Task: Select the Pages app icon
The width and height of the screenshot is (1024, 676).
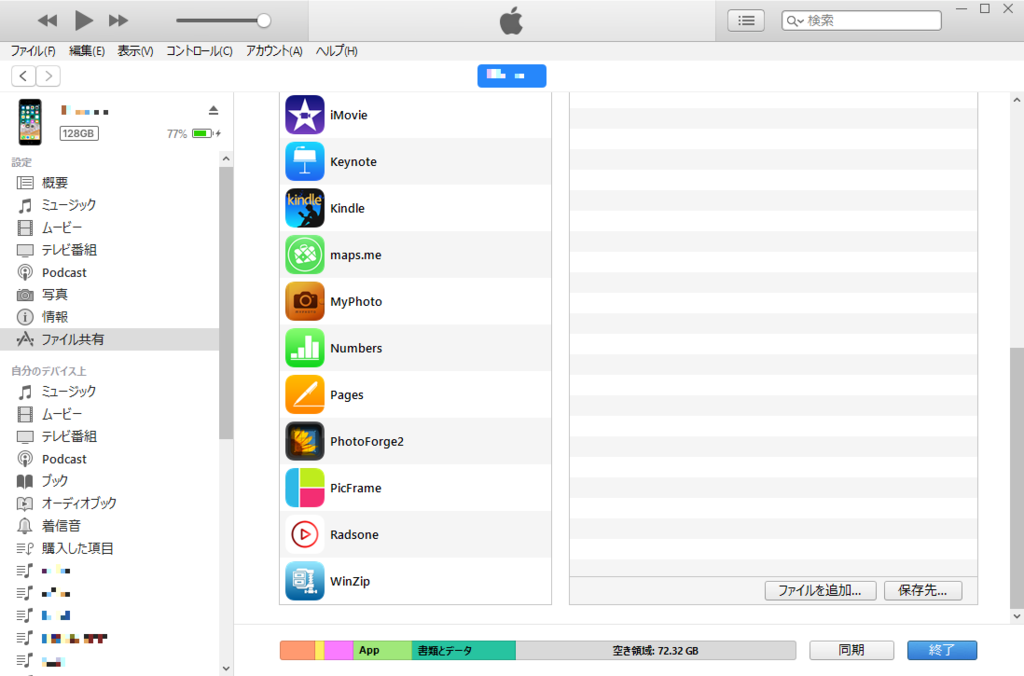Action: pyautogui.click(x=304, y=394)
